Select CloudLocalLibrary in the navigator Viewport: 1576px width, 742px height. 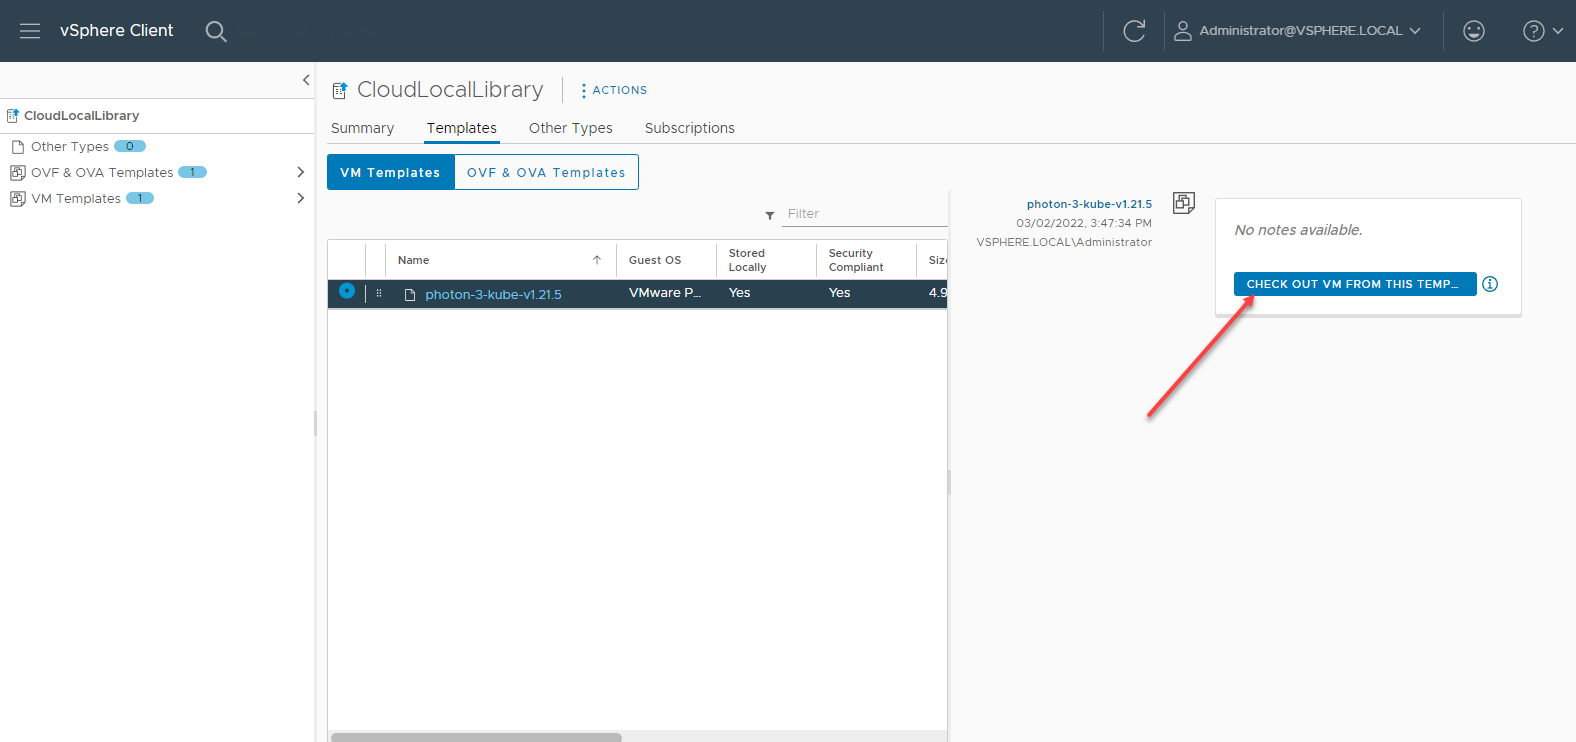click(82, 116)
